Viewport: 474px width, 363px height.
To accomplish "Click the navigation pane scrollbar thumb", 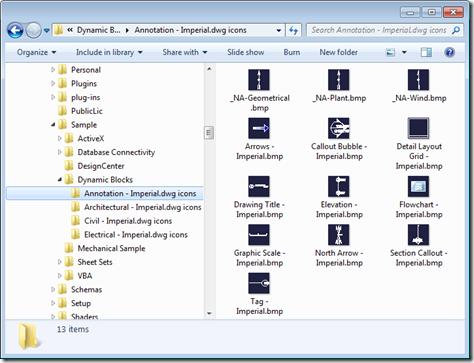I will (209, 133).
